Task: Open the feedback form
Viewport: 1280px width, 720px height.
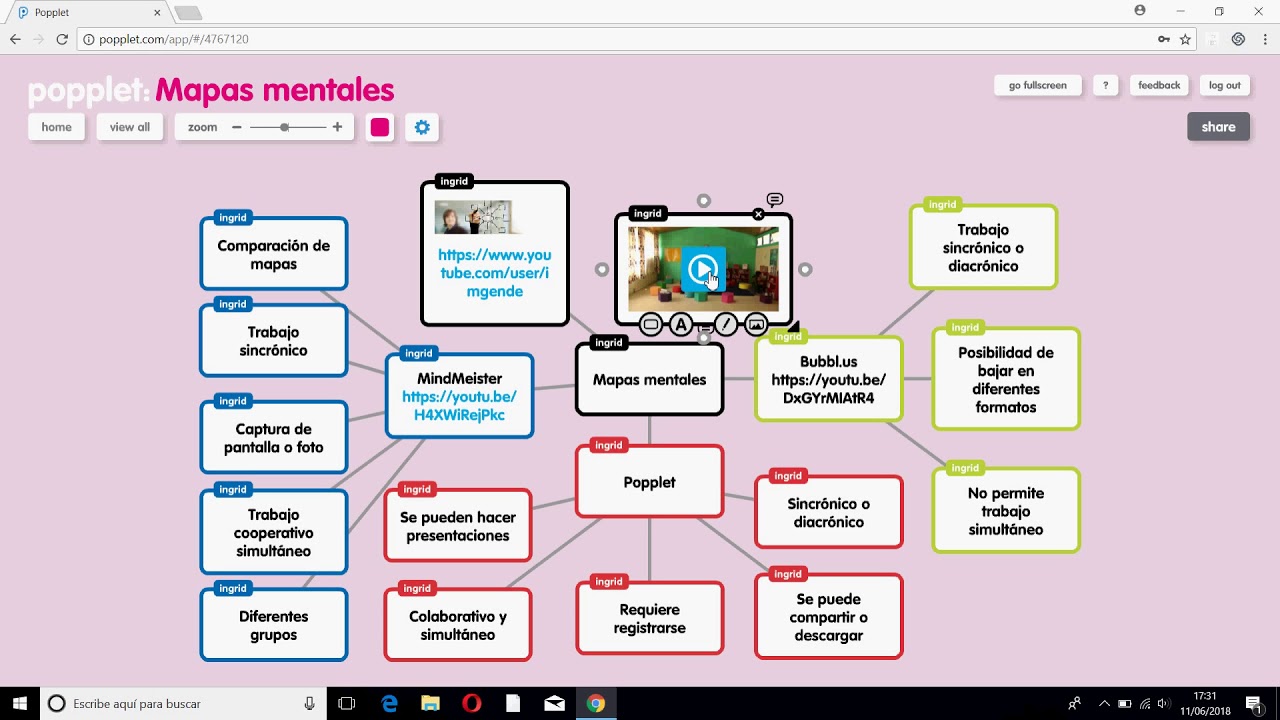Action: (1159, 85)
